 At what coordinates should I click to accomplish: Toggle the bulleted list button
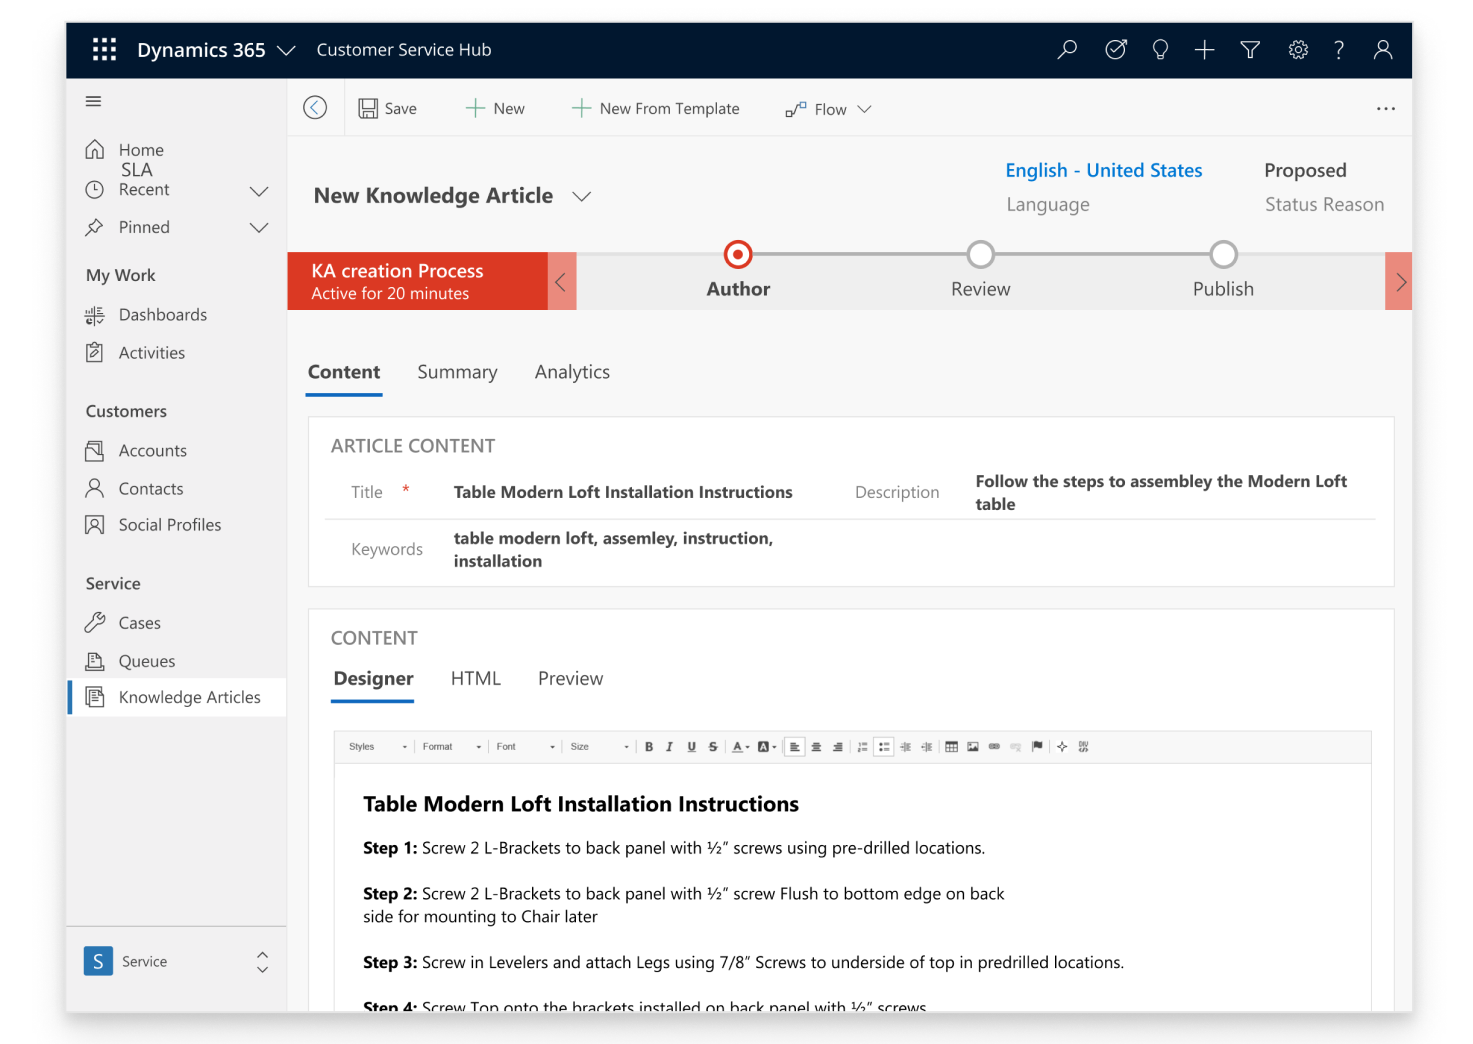coord(884,747)
